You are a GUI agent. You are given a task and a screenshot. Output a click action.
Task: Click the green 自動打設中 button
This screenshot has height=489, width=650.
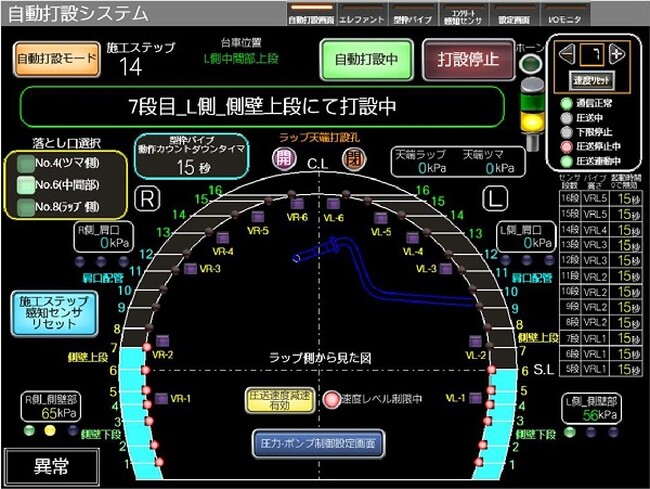[366, 59]
